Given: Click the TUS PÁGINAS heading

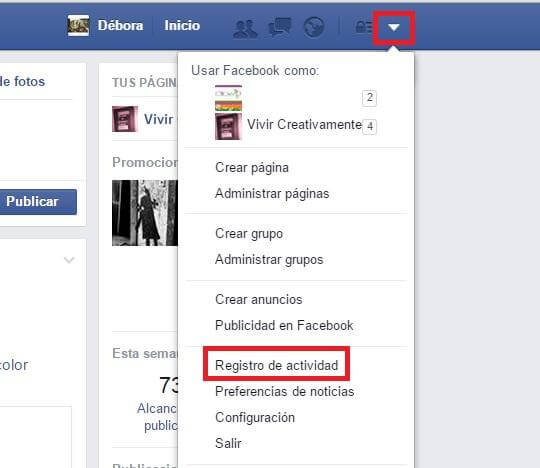Looking at the screenshot, I should coord(144,83).
